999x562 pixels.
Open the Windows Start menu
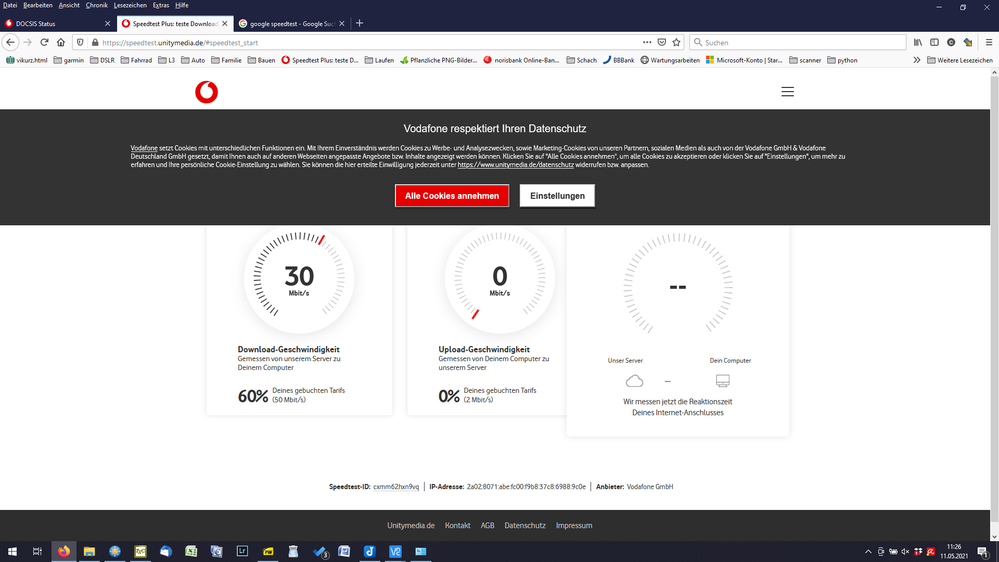coord(11,552)
